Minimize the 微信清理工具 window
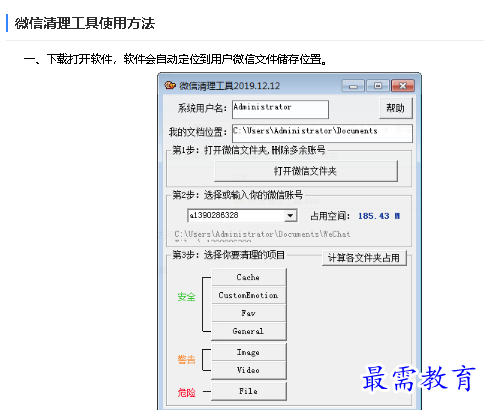Viewport: 484px width, 410px height. pyautogui.click(x=353, y=86)
